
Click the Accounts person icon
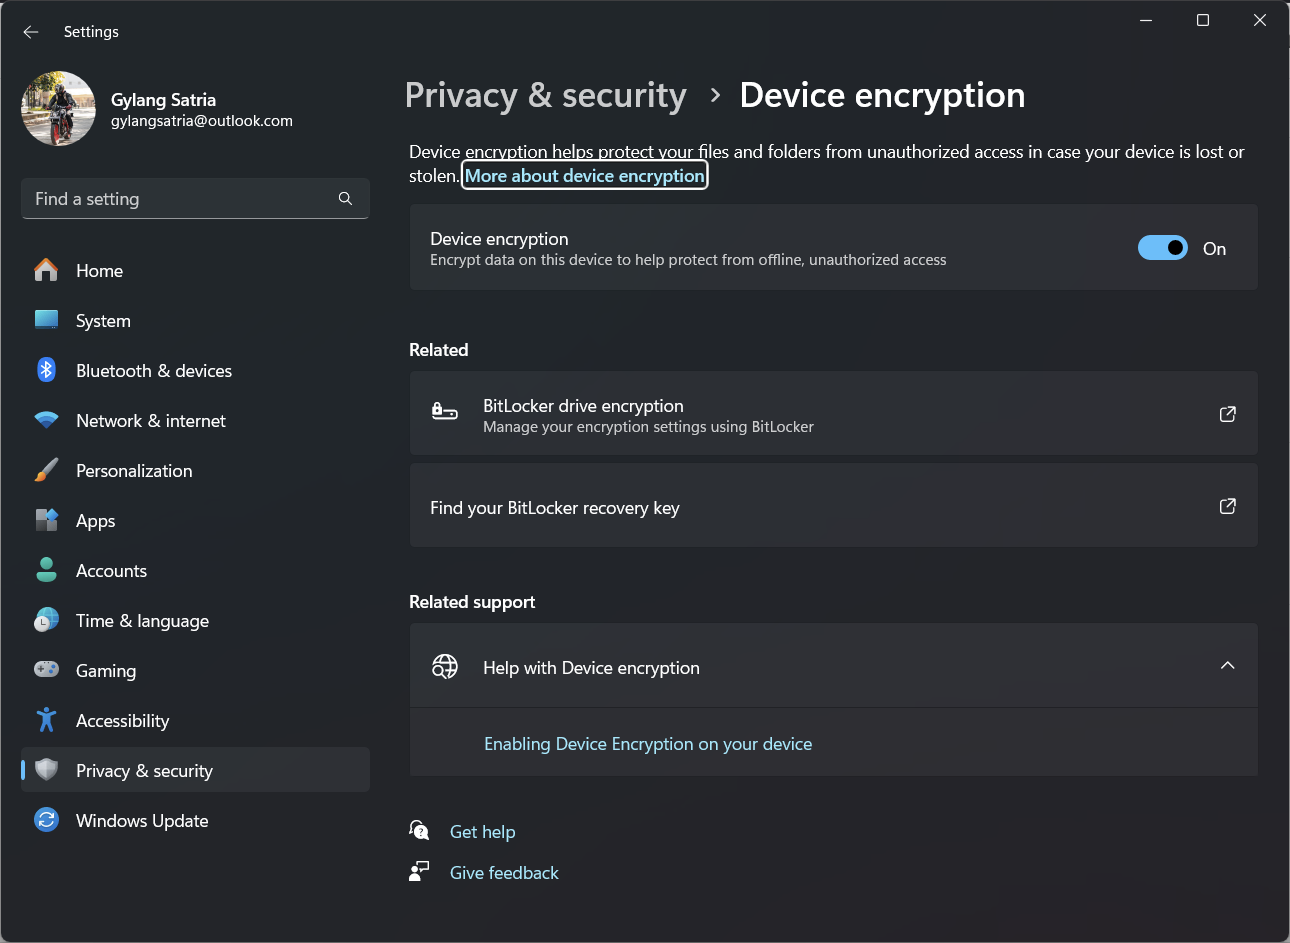pyautogui.click(x=46, y=570)
